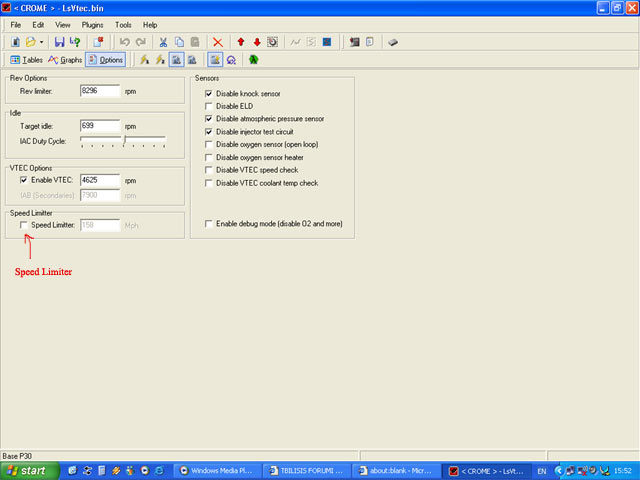Viewport: 640px width, 480px height.
Task: Click the Enable VTEC rpm field
Action: 100,180
